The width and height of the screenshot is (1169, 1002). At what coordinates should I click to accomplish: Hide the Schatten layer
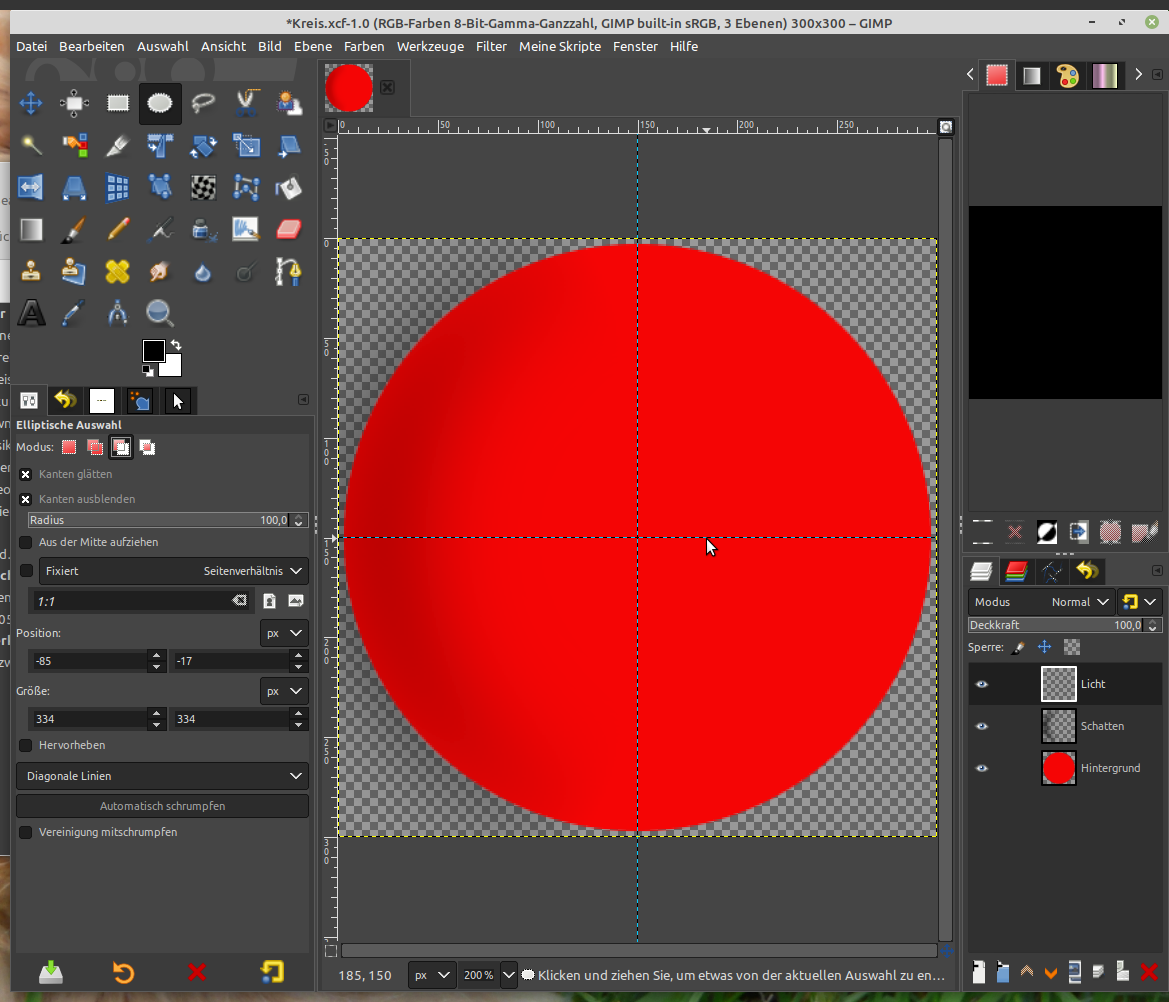[981, 726]
